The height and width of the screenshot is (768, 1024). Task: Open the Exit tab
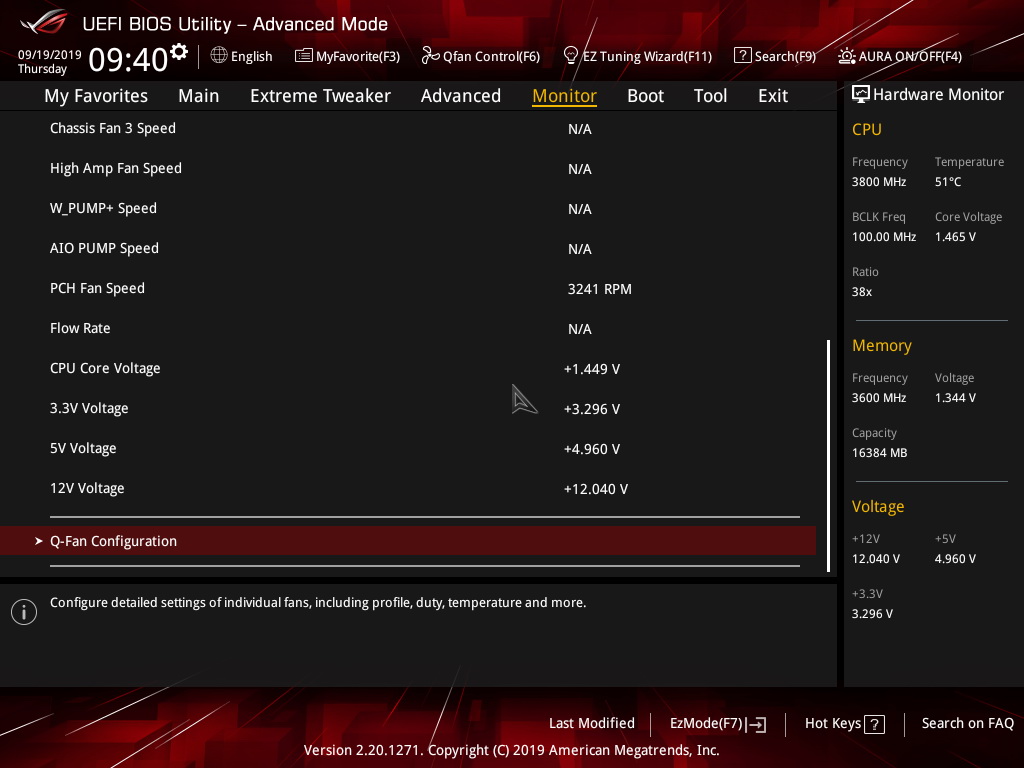coord(773,96)
